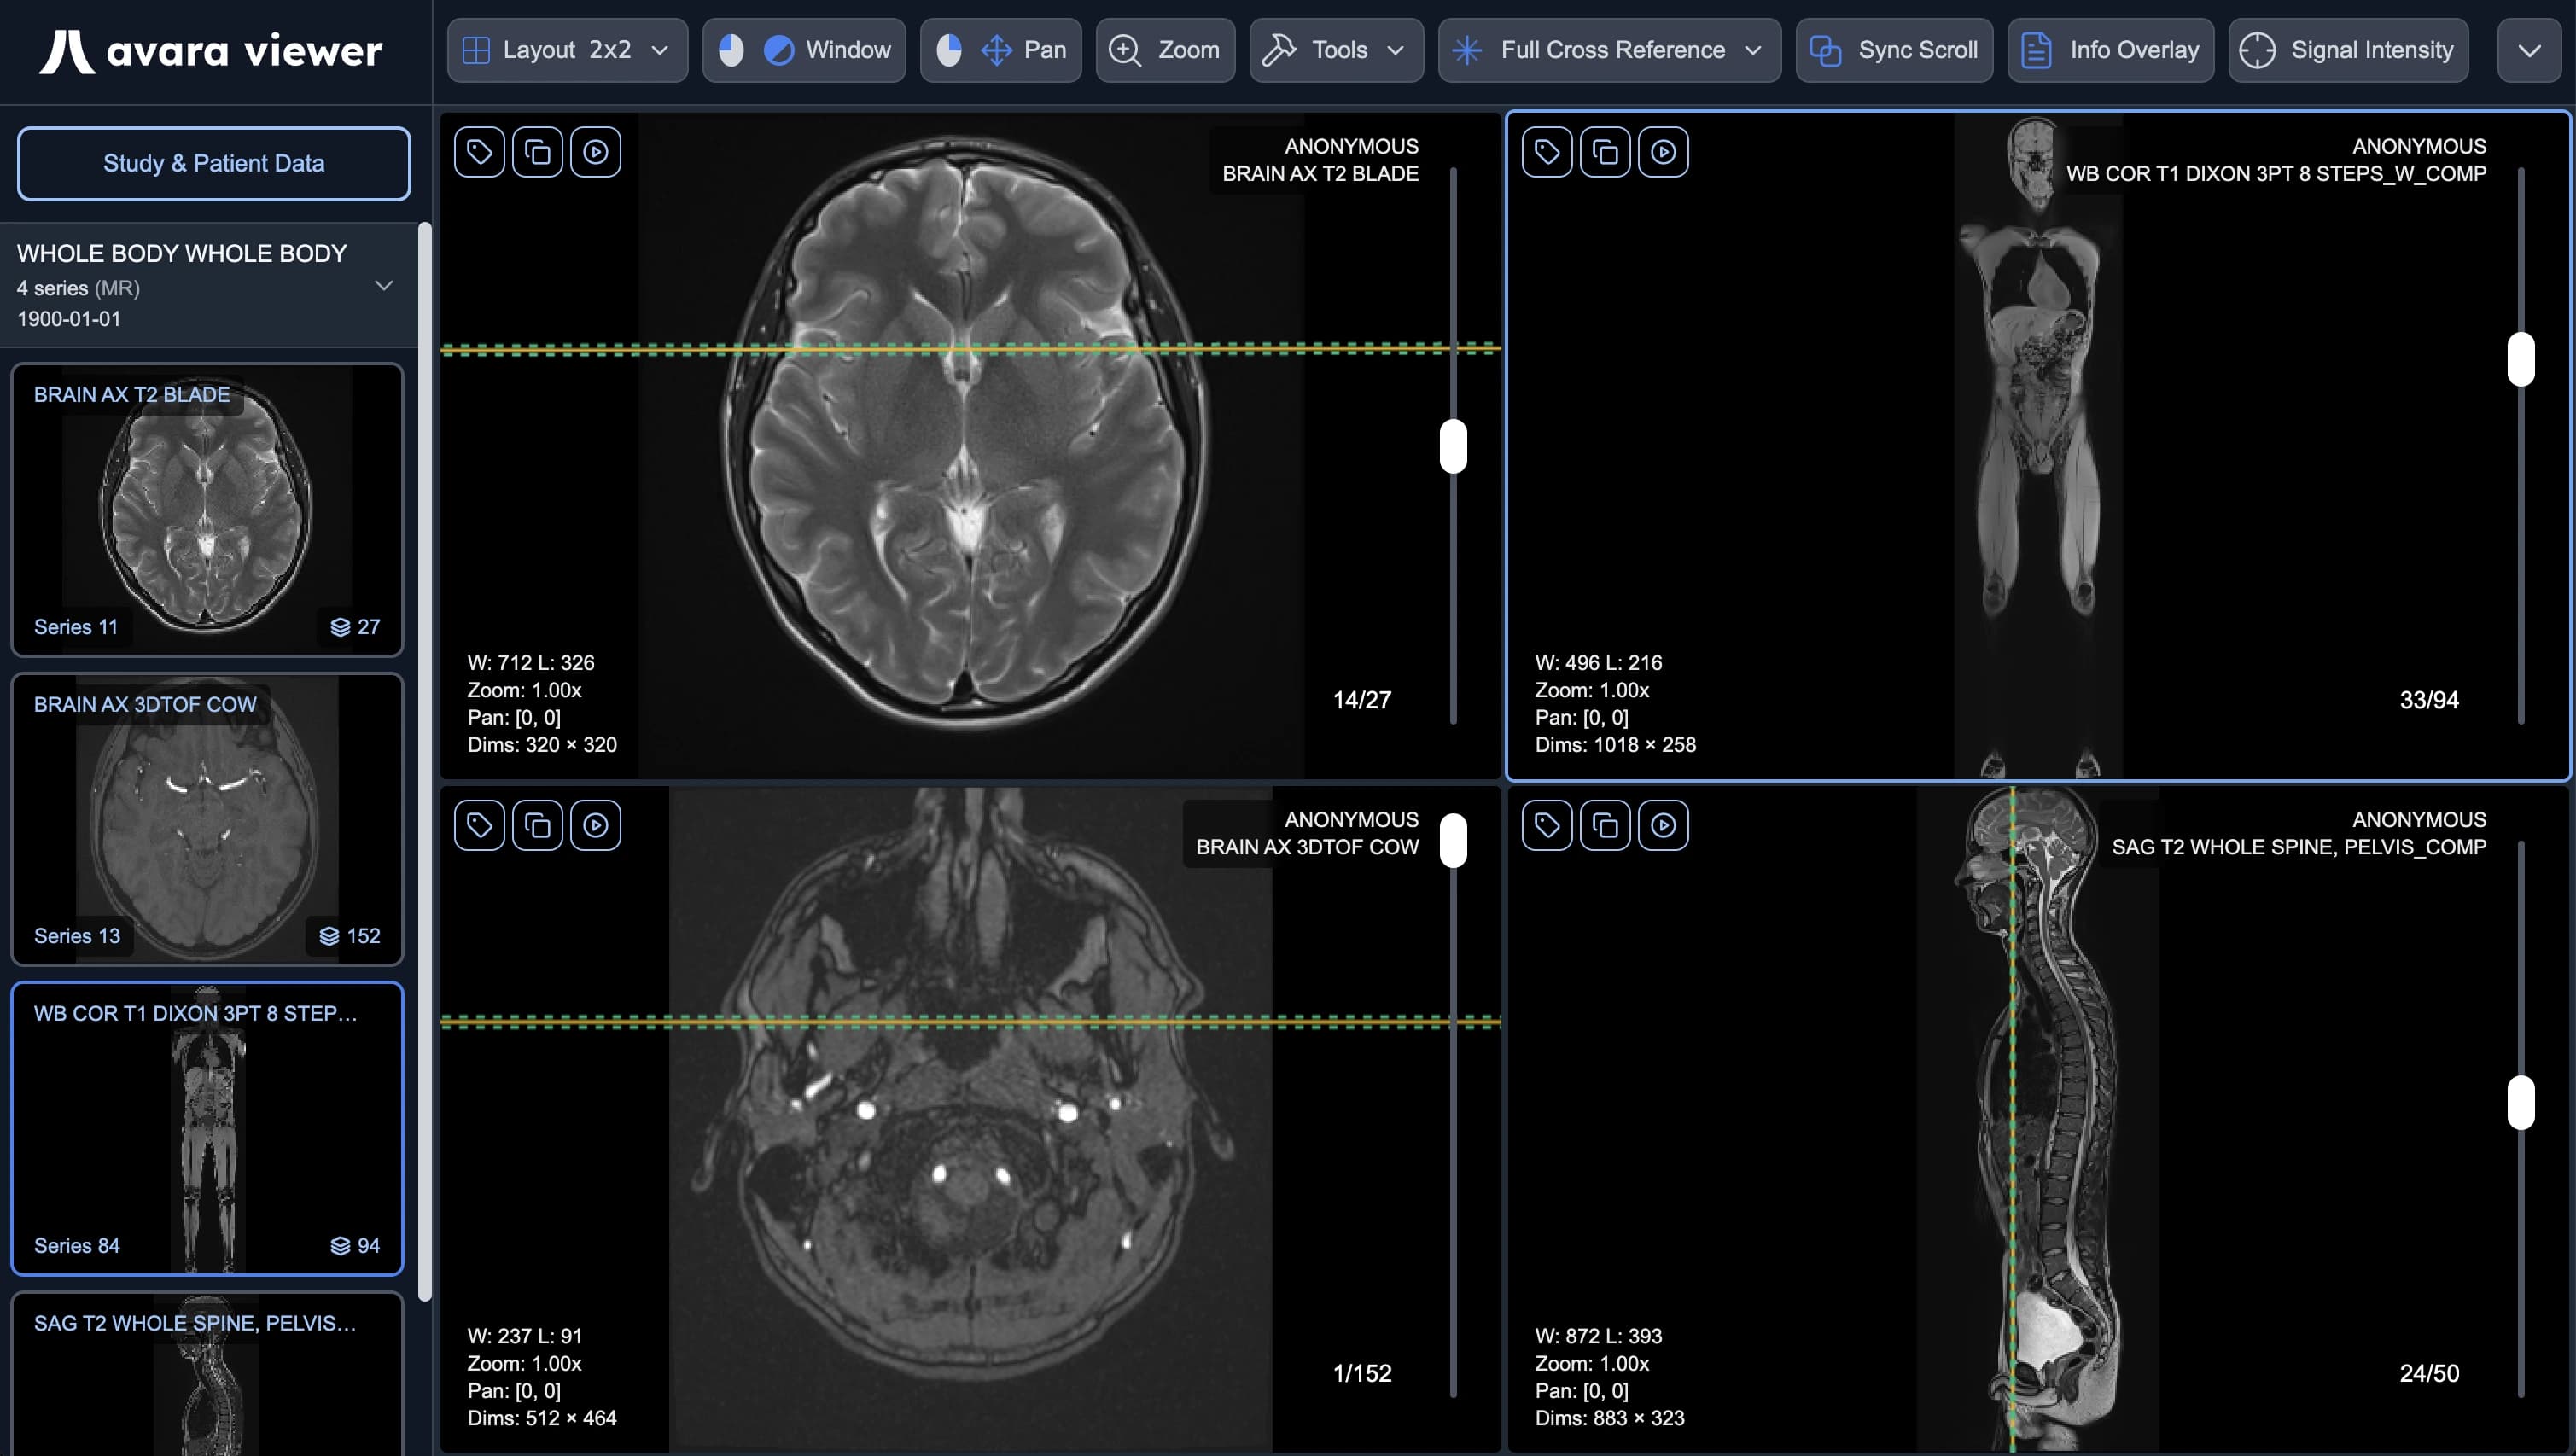Image resolution: width=2576 pixels, height=1456 pixels.
Task: Click the duplicate icon on the T2 BLADE viewport
Action: point(537,151)
